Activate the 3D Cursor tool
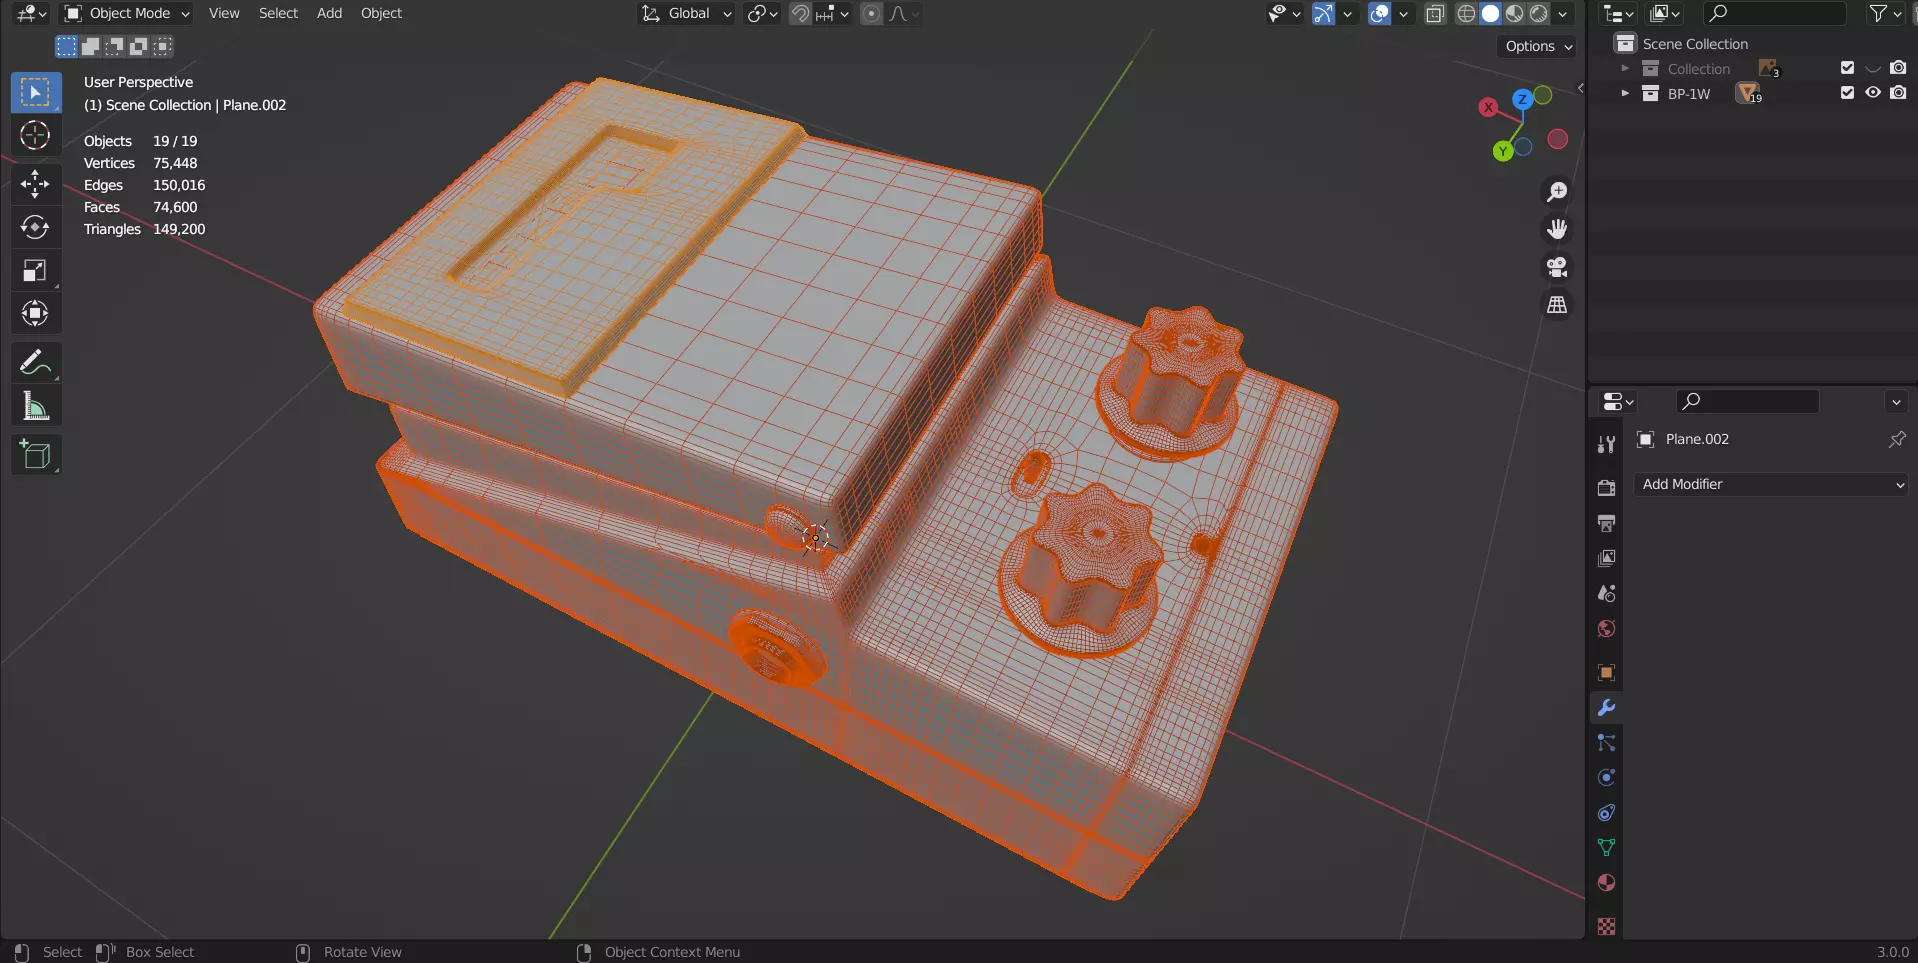1918x963 pixels. [x=36, y=135]
